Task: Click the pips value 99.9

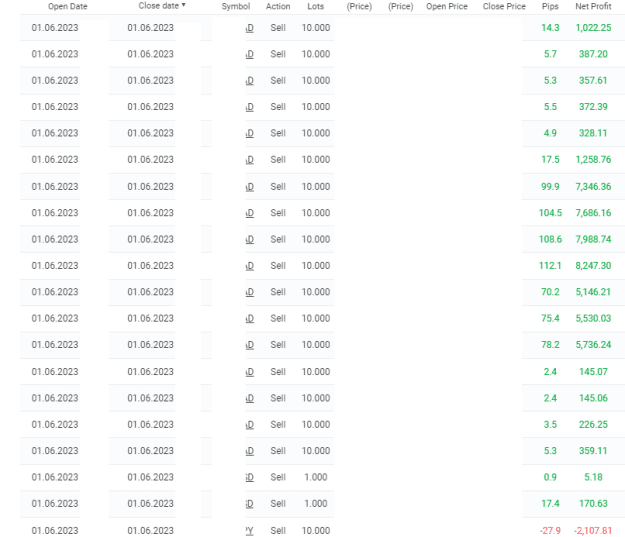Action: point(550,187)
